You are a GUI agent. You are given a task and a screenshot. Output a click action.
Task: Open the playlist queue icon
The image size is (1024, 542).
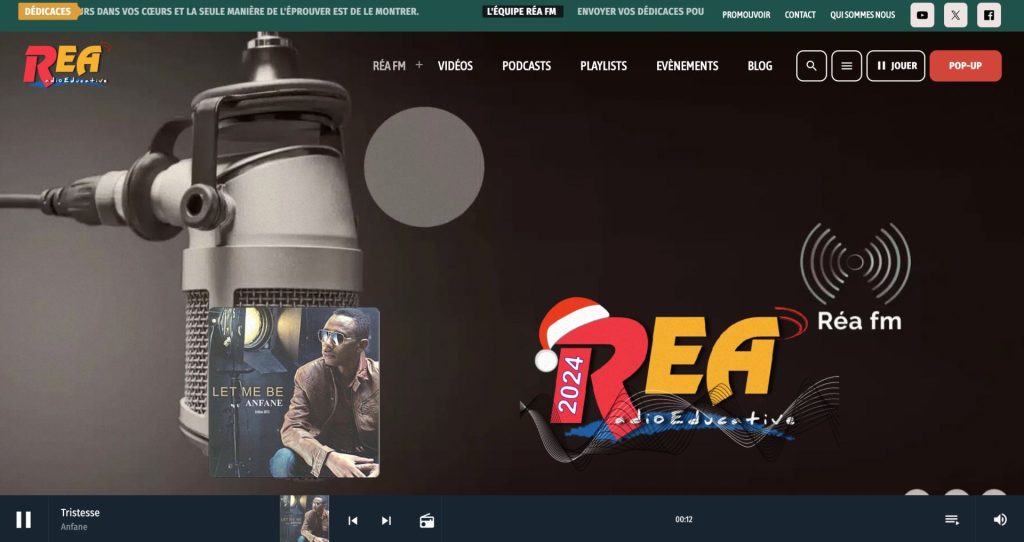point(952,520)
